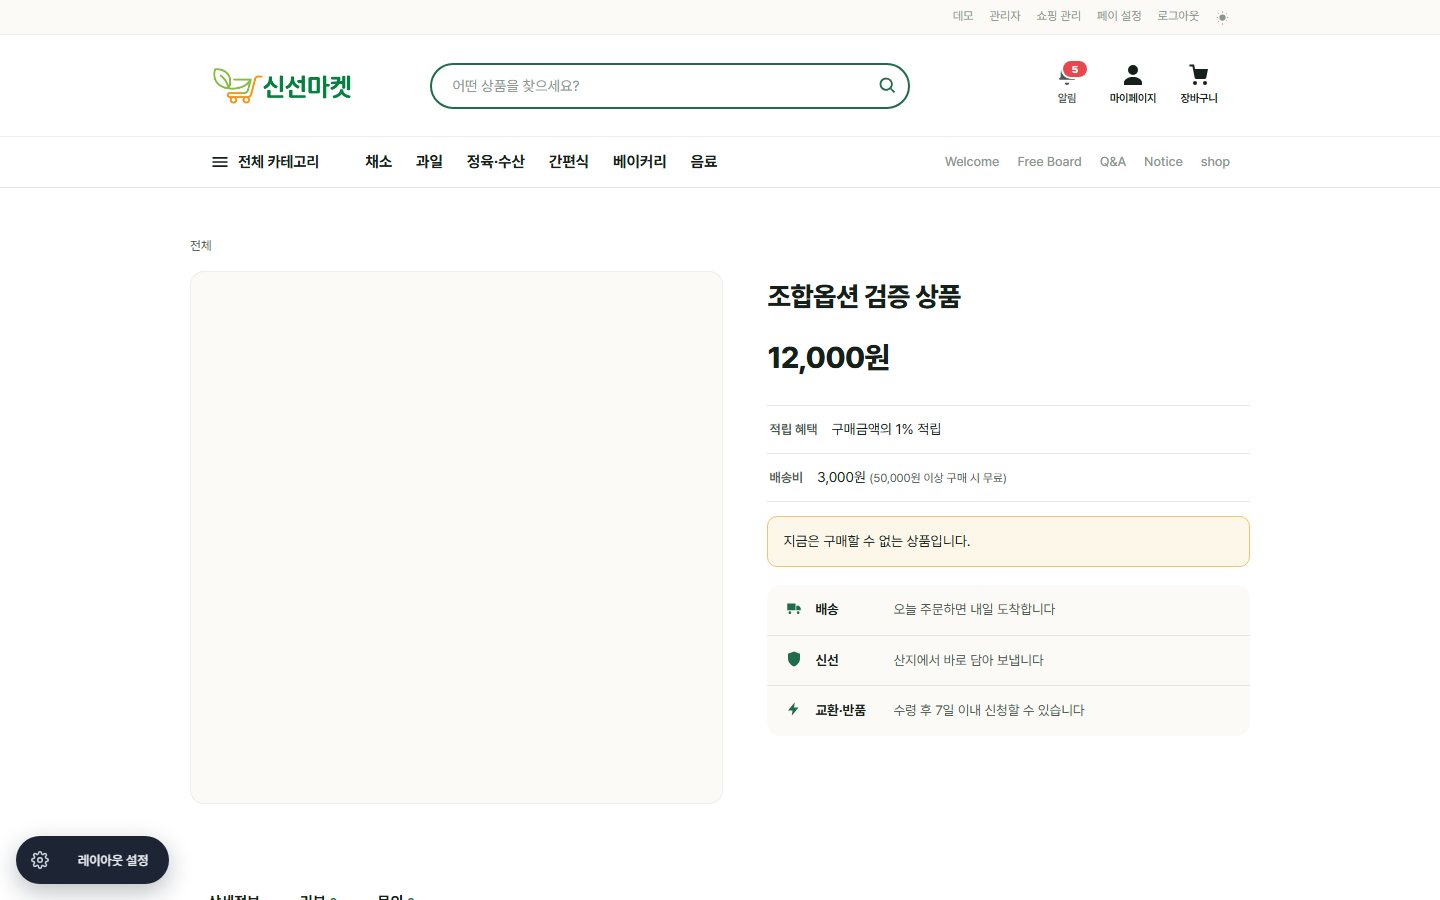The image size is (1440, 900).
Task: Click the 데모 top link
Action: (x=963, y=16)
